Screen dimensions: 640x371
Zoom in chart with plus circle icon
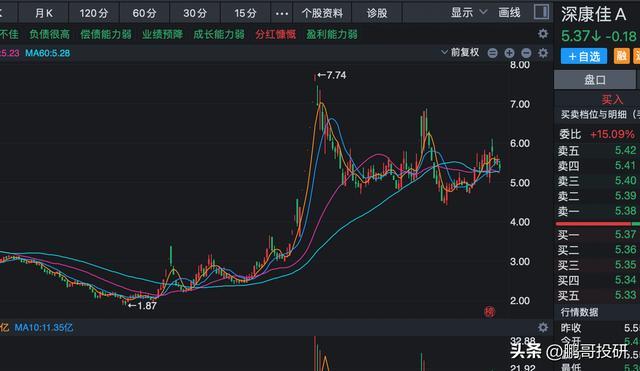point(509,53)
